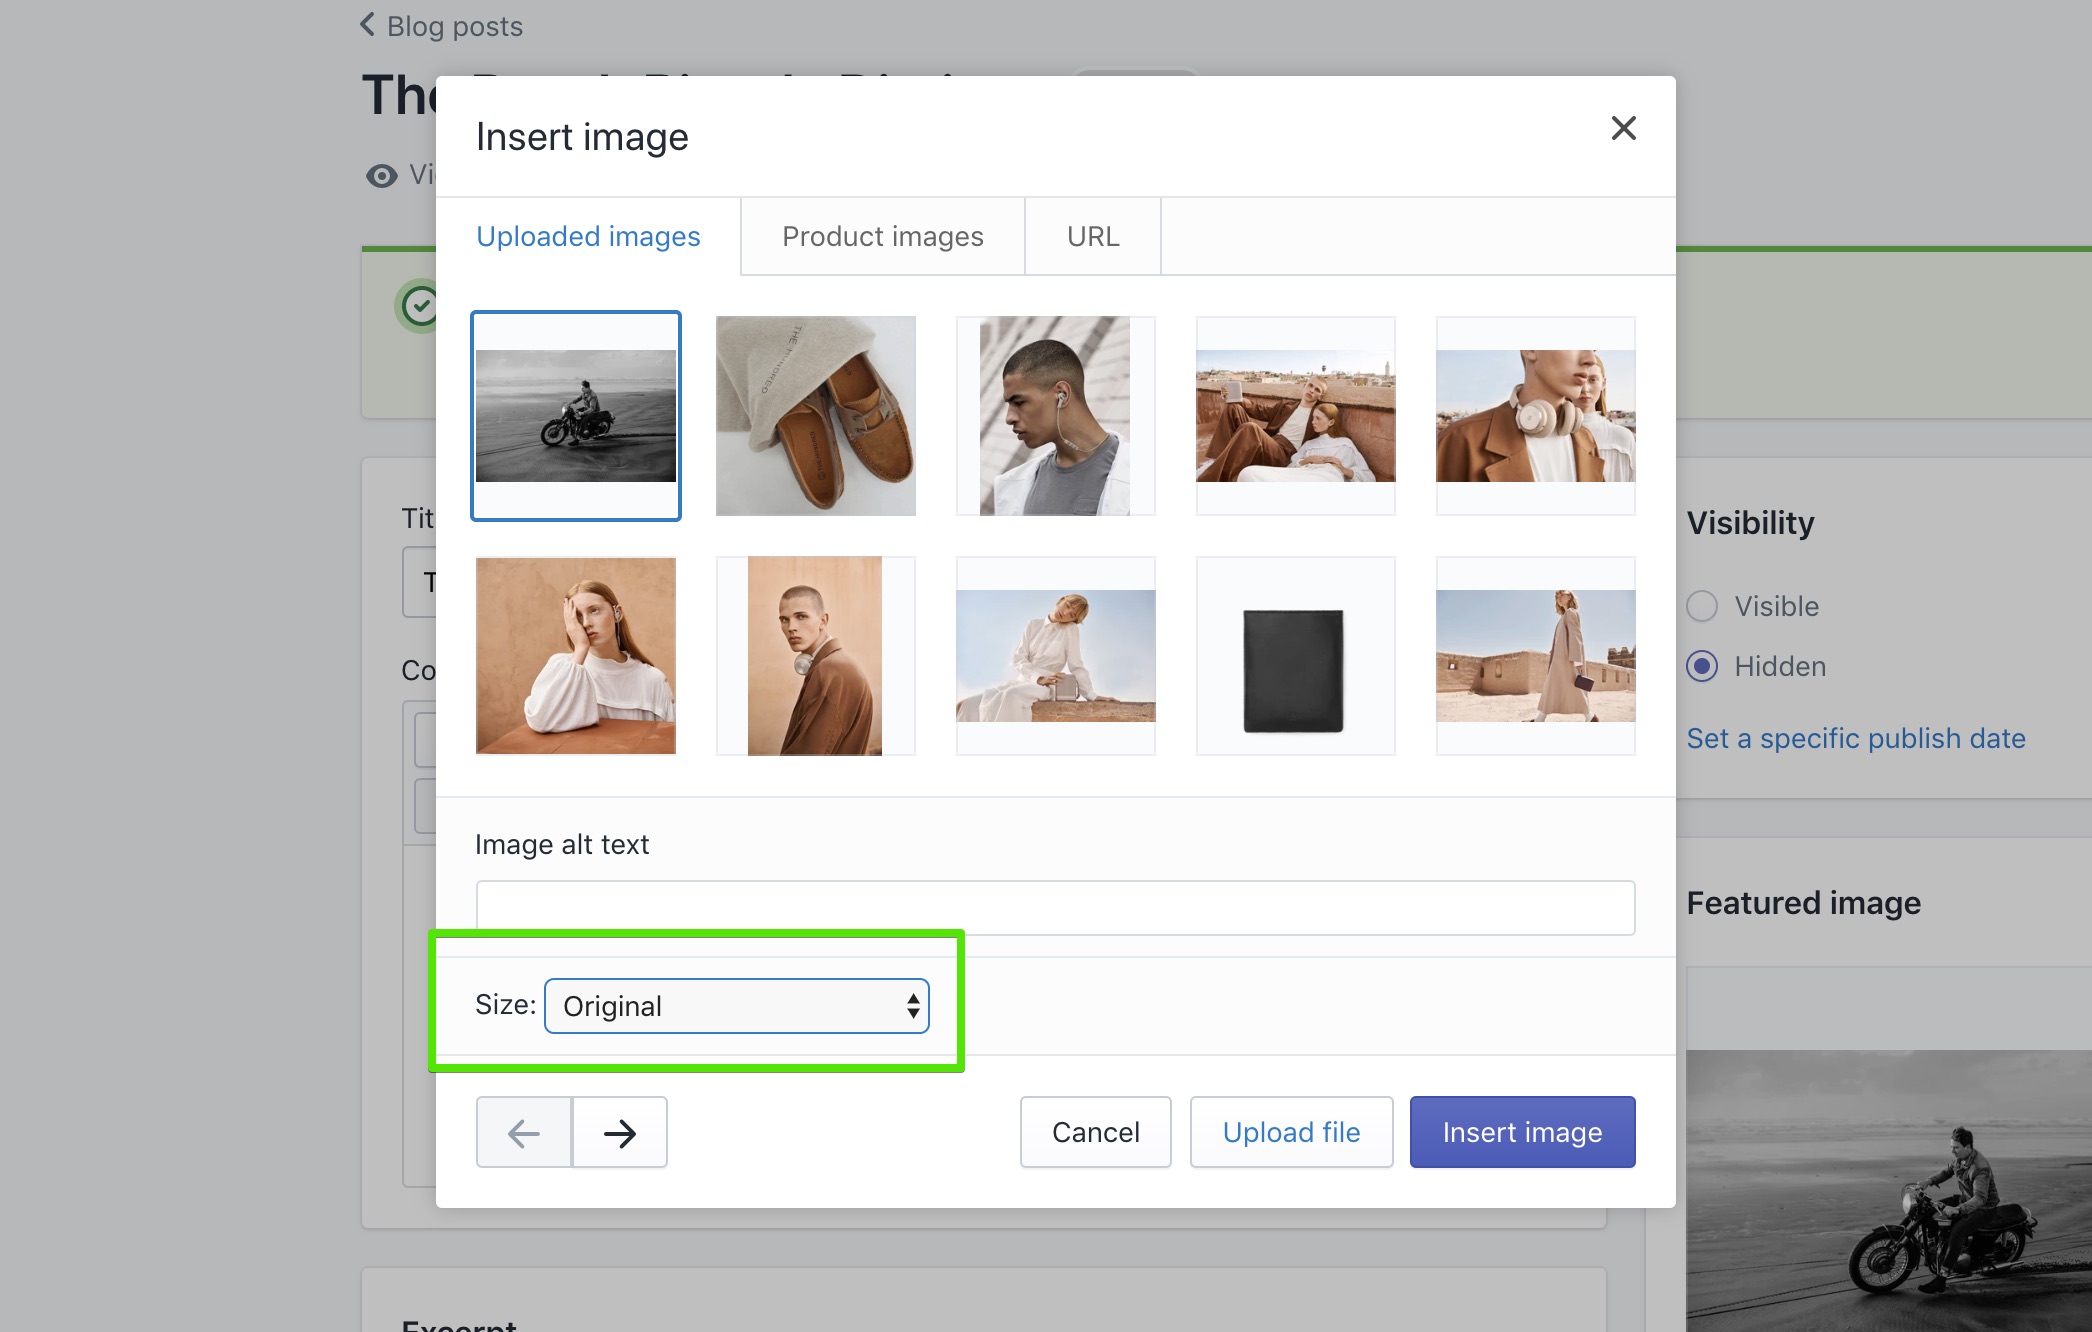The width and height of the screenshot is (2092, 1332).
Task: Select the woman in white dress thumbnail
Action: (x=1057, y=655)
